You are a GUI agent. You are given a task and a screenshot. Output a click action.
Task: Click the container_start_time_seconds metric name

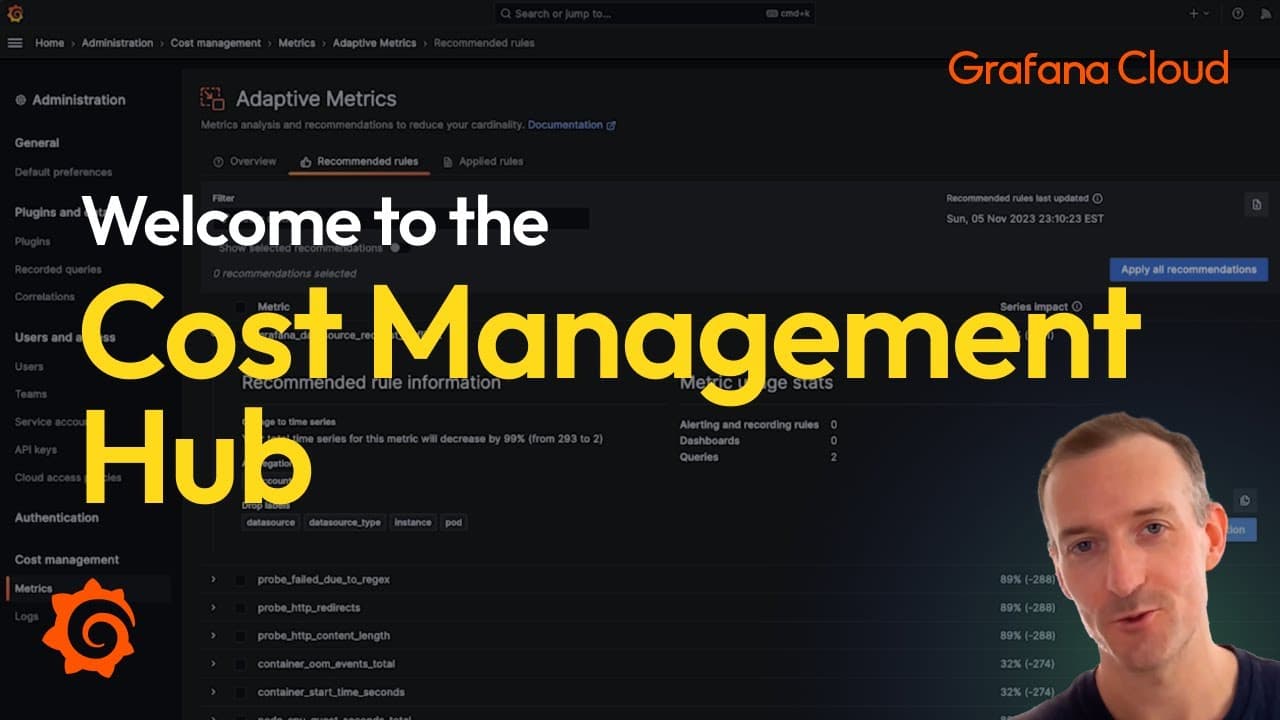coord(331,691)
